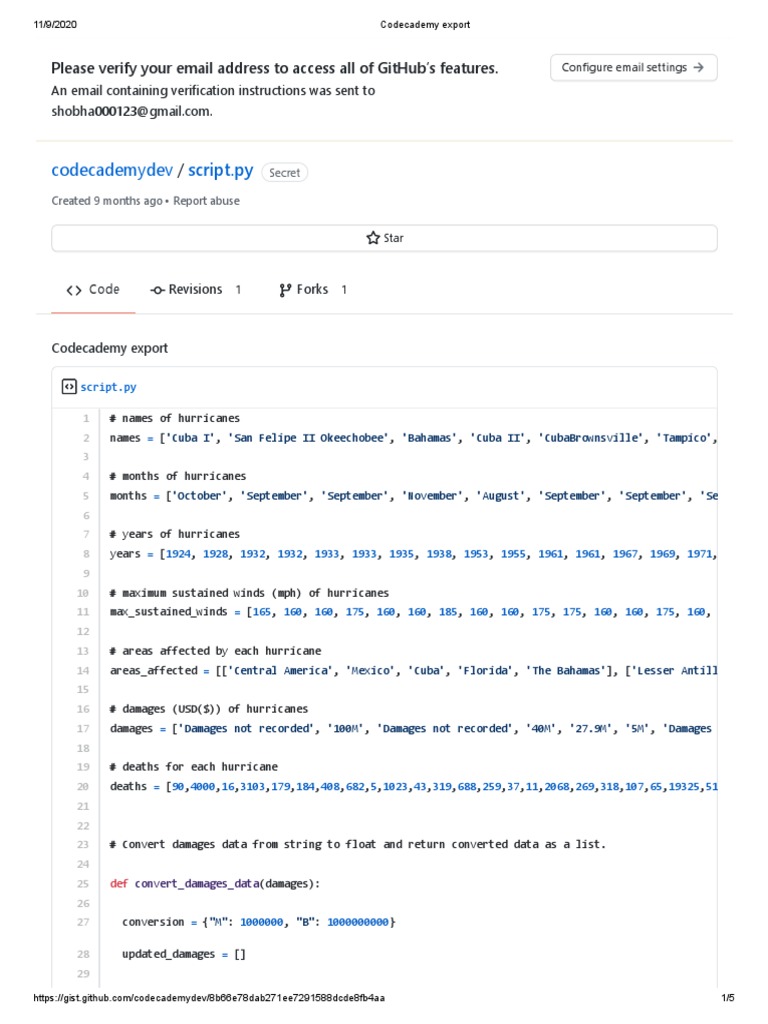This screenshot has height=1024, width=768.
Task: Click line number 20 for deaths list
Action: 83,786
